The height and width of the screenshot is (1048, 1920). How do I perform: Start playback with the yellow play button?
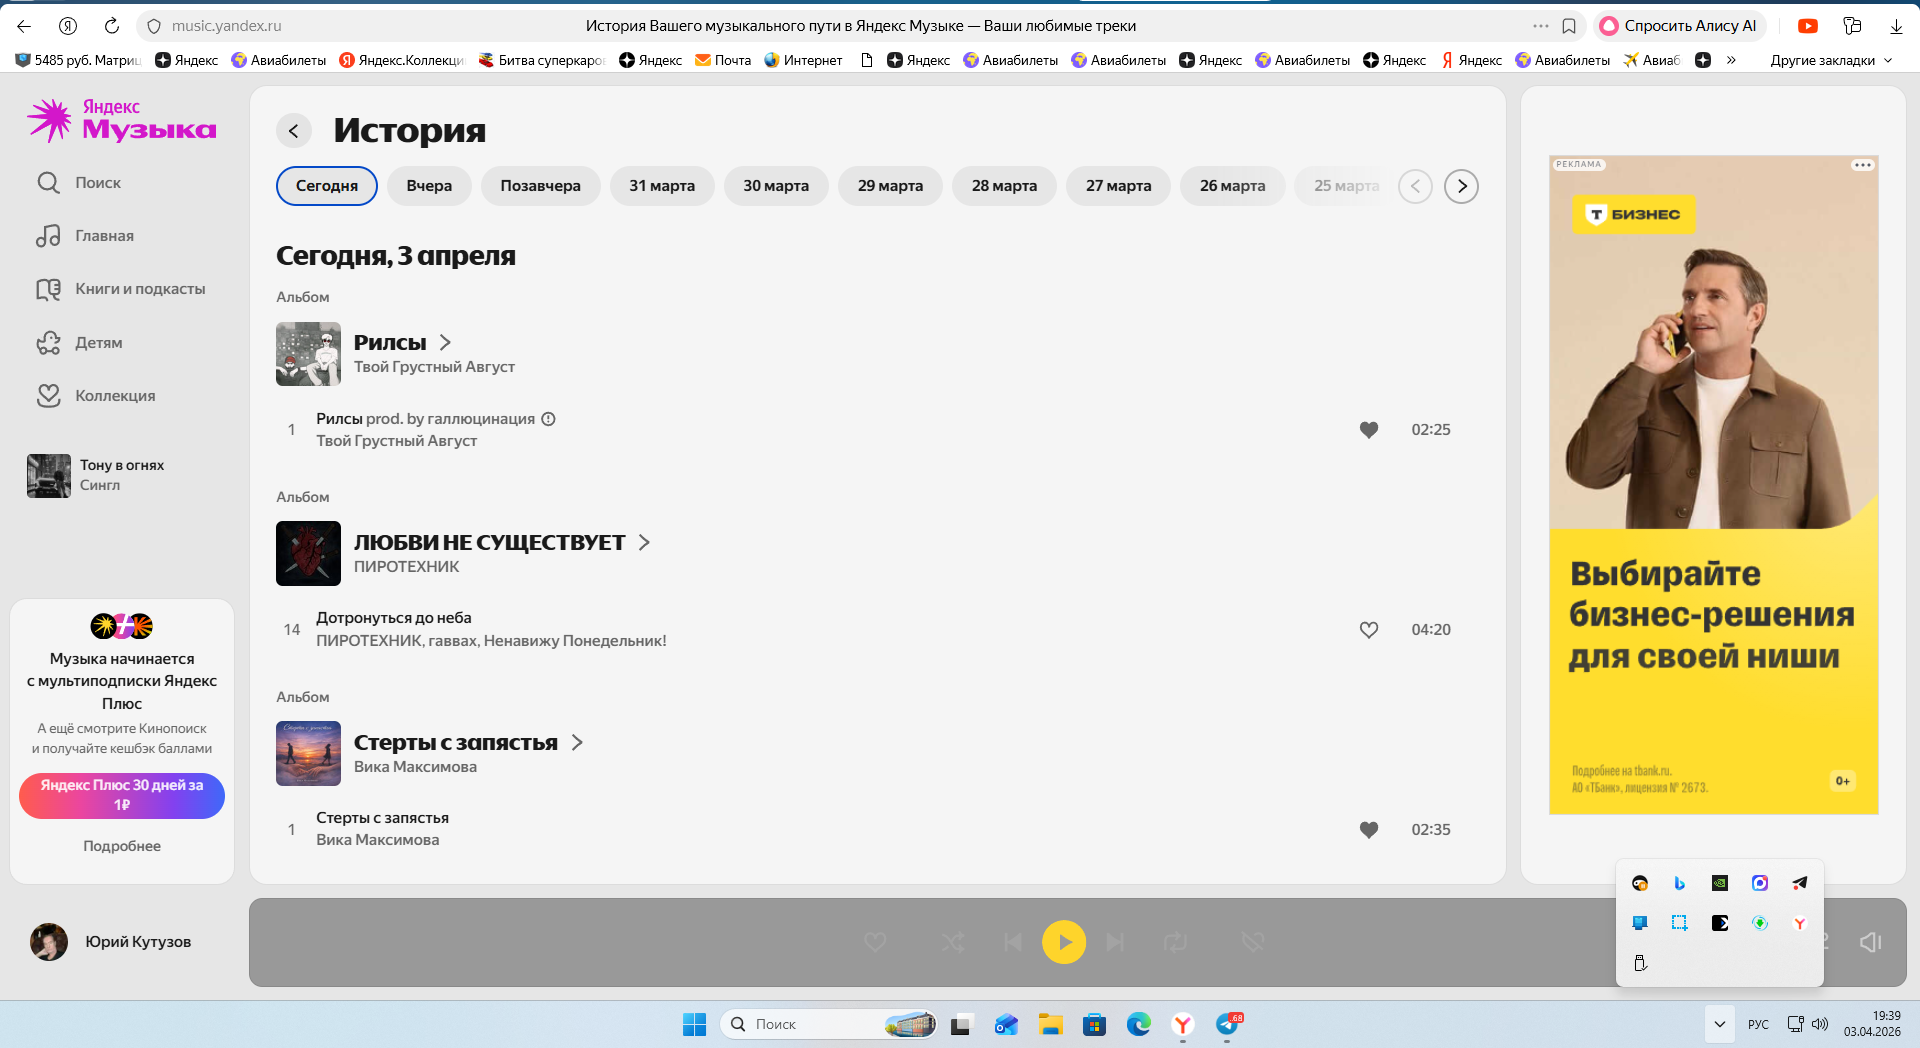click(1064, 942)
